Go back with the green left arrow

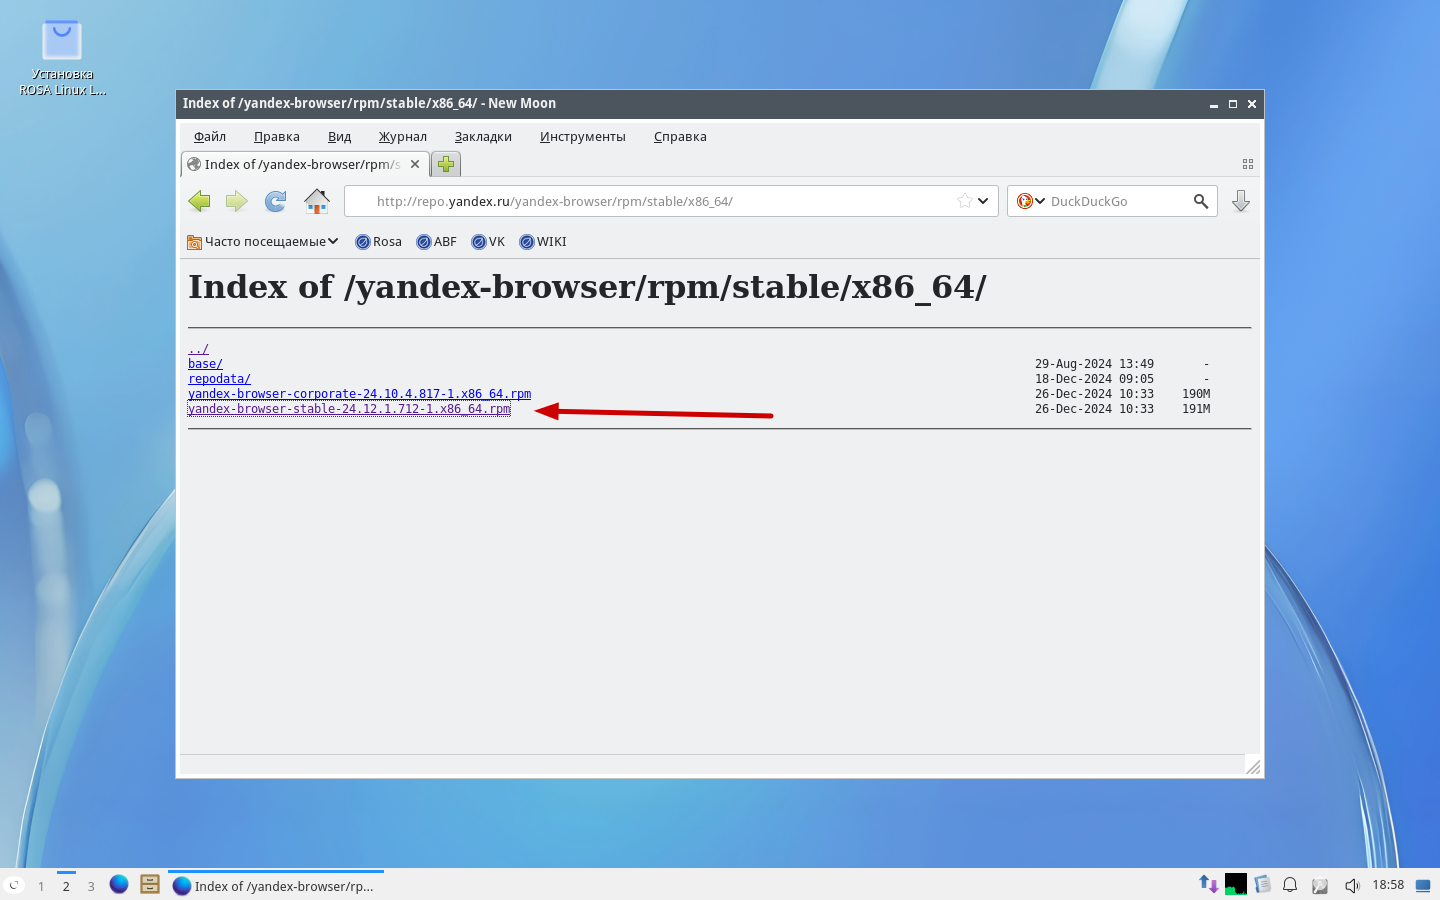coord(200,201)
